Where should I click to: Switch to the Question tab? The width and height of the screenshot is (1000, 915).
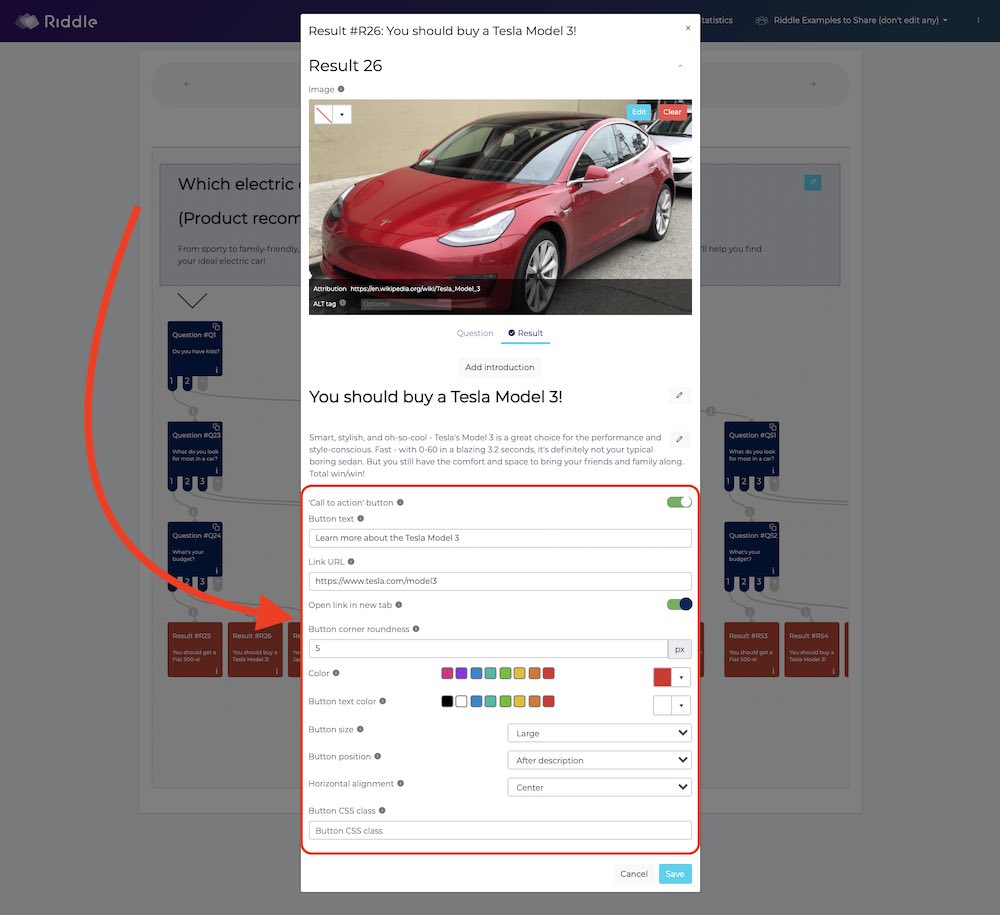[x=474, y=333]
